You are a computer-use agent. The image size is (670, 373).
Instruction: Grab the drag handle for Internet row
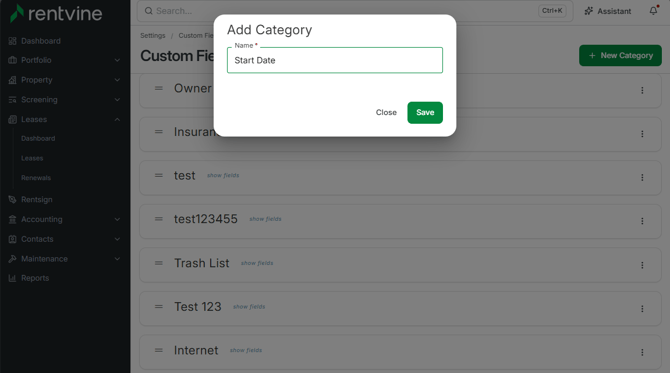159,350
